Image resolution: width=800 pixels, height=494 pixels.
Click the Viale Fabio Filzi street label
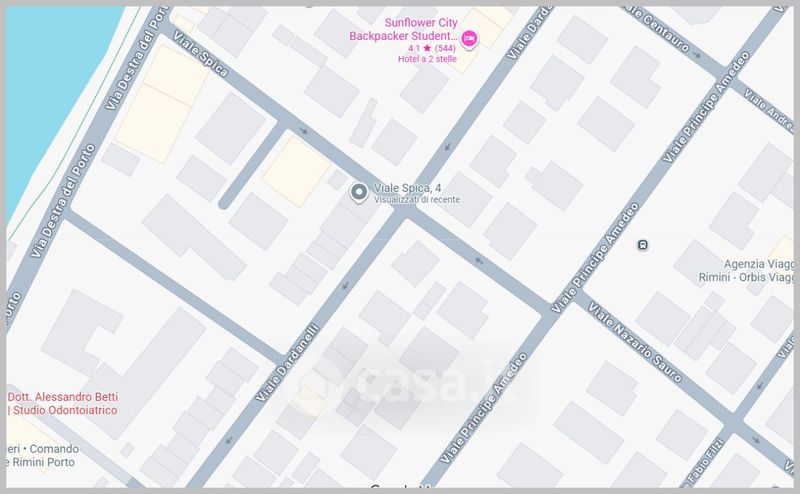pos(703,463)
